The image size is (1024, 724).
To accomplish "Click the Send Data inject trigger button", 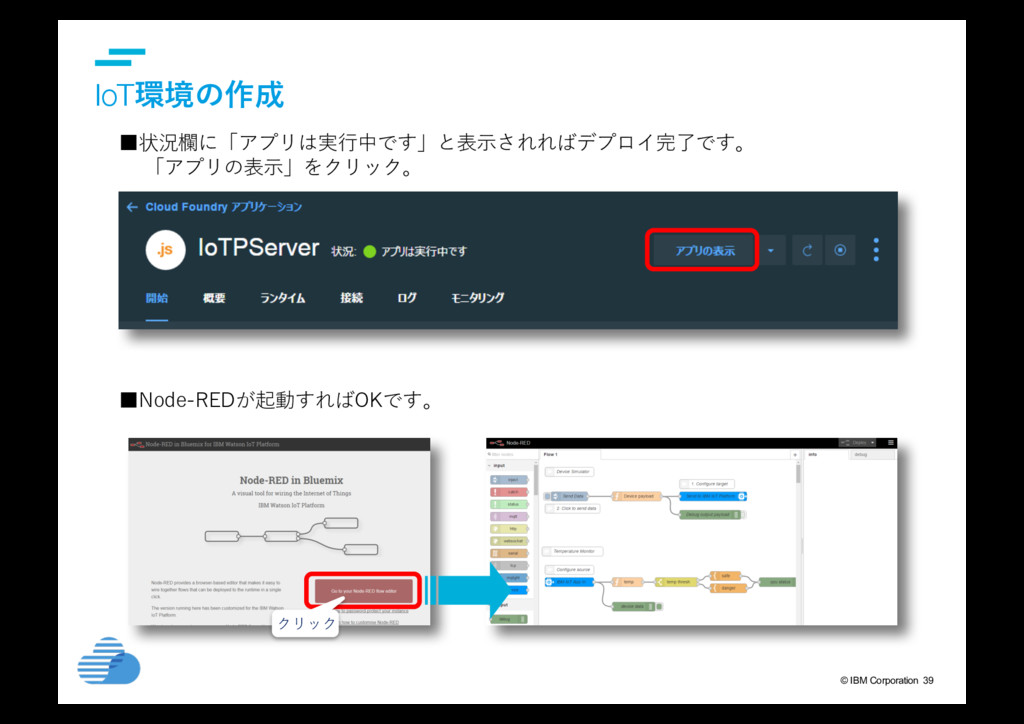I will pyautogui.click(x=547, y=497).
